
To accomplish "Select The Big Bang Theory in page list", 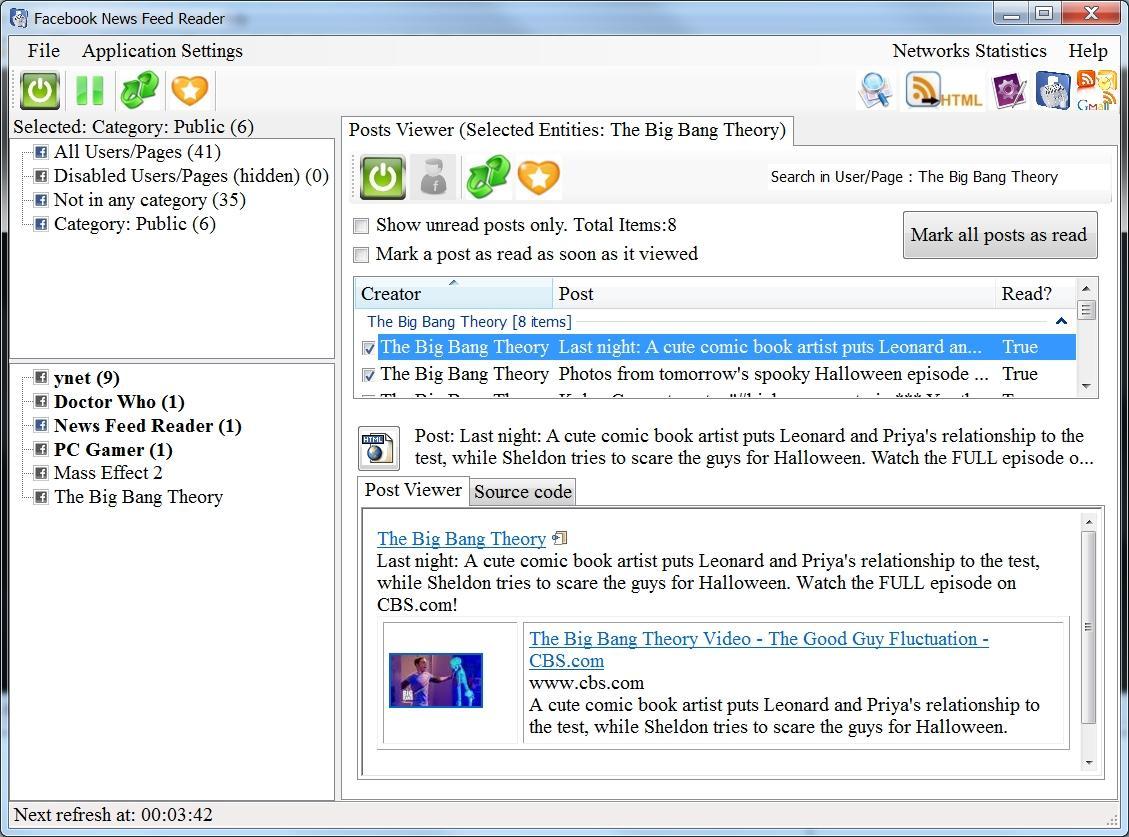I will coord(138,496).
